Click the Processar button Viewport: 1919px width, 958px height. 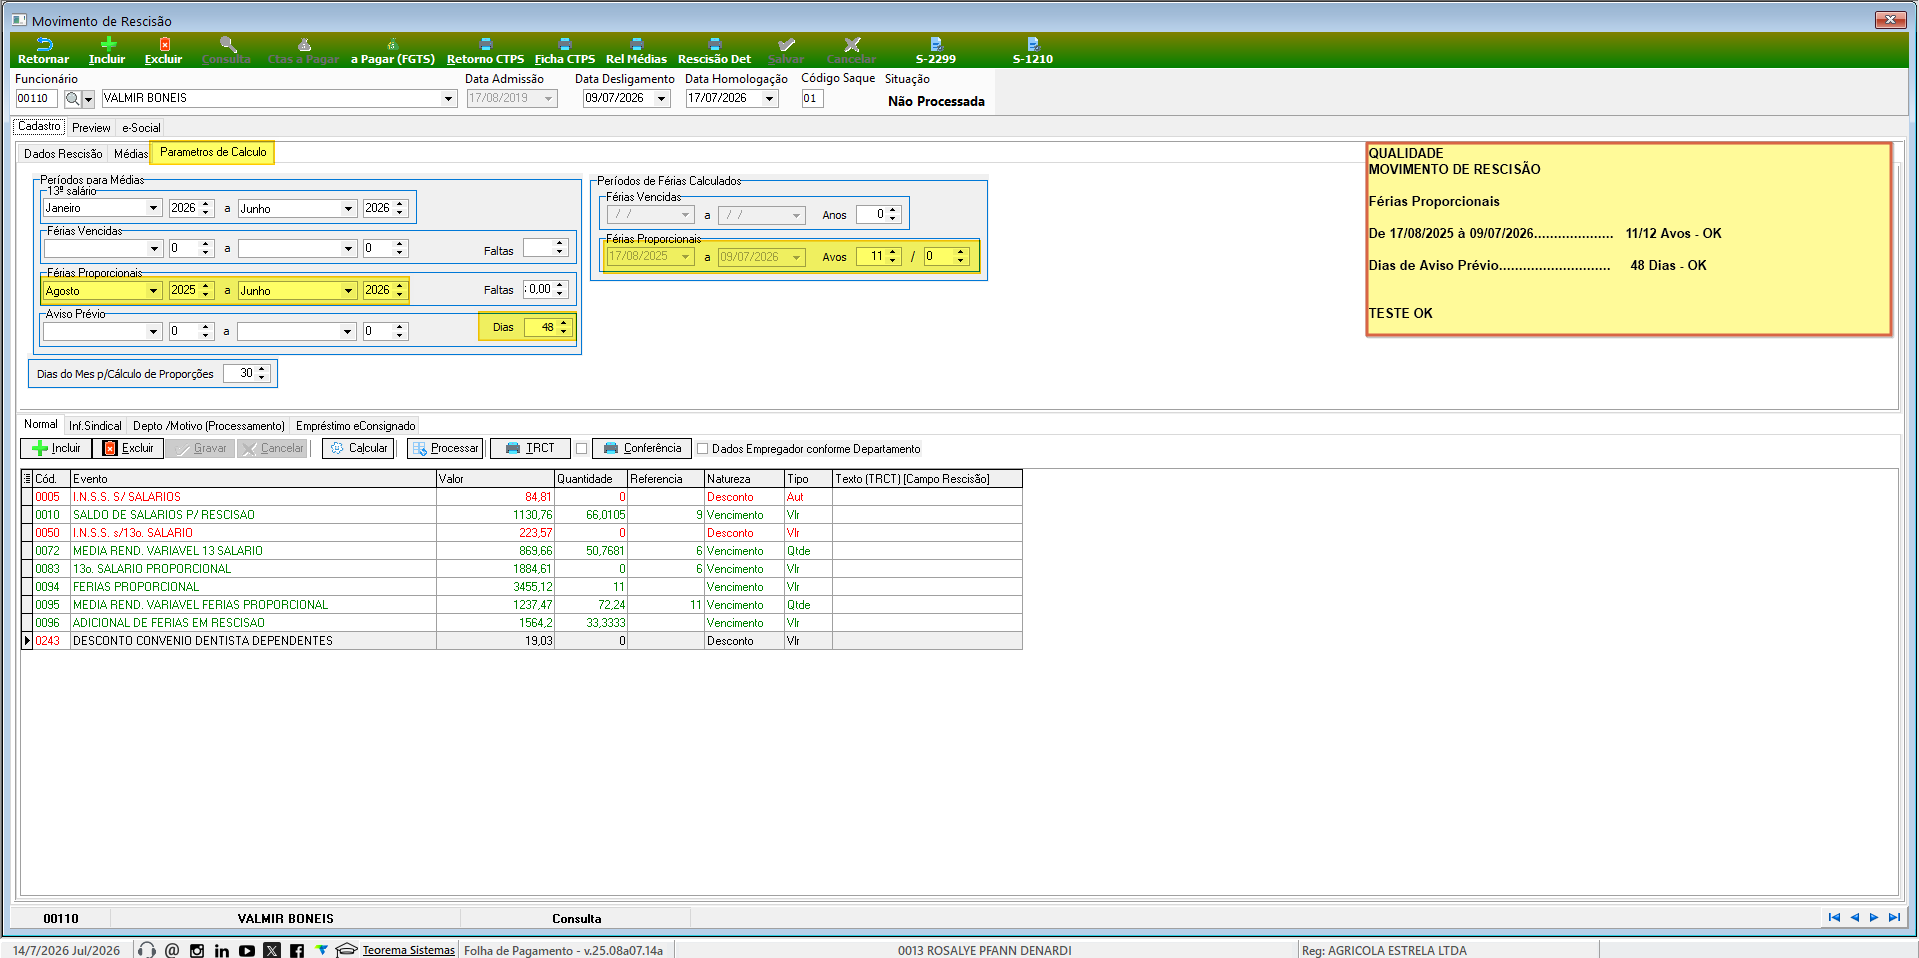[446, 448]
